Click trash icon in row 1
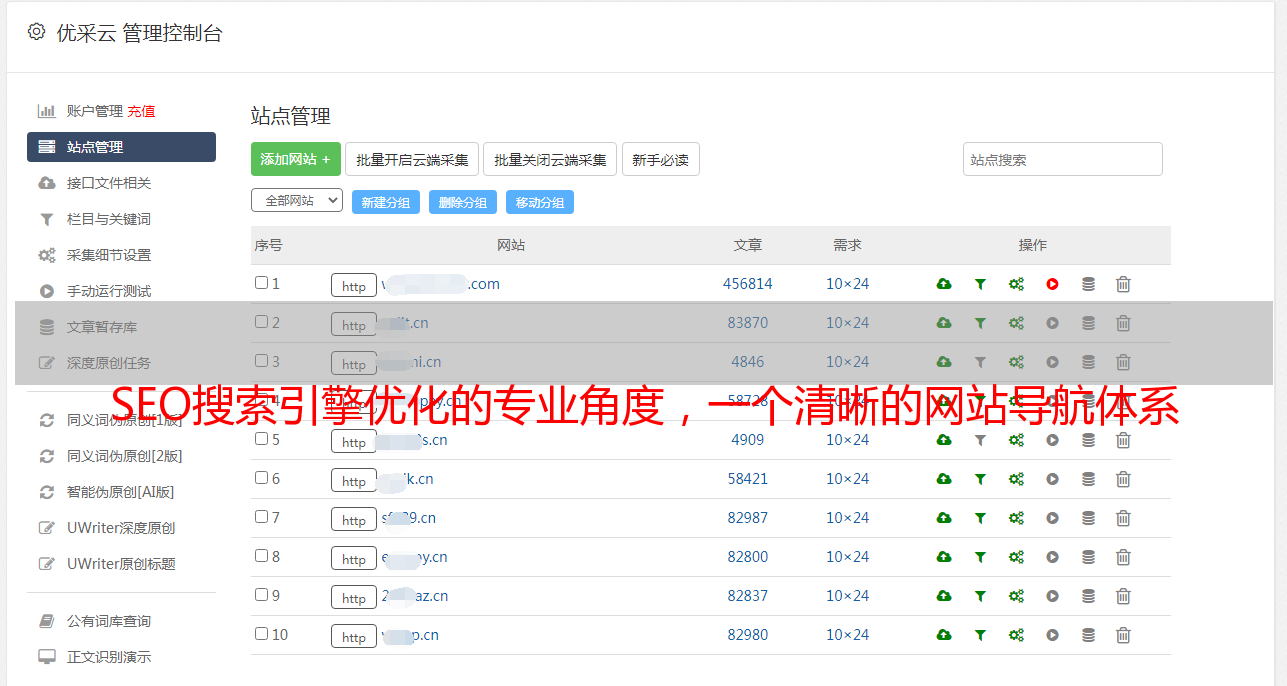1287x686 pixels. tap(1123, 284)
